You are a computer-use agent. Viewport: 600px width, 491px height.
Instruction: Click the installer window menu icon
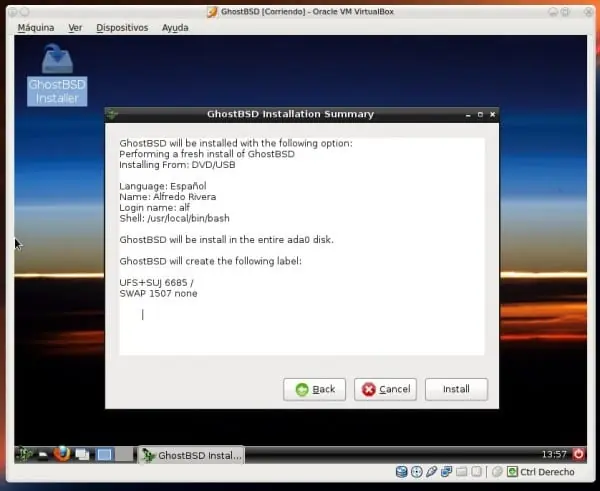point(112,114)
